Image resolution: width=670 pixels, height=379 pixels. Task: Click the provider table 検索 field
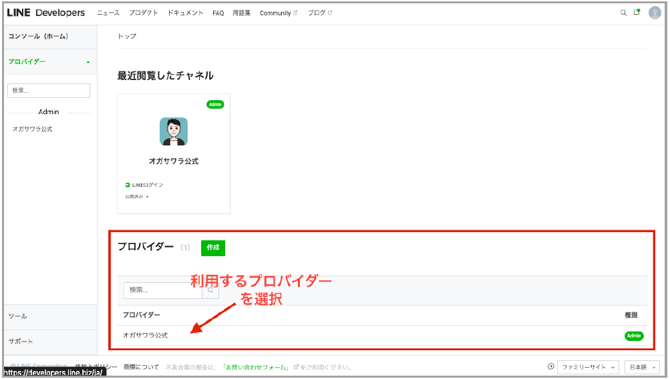click(163, 290)
